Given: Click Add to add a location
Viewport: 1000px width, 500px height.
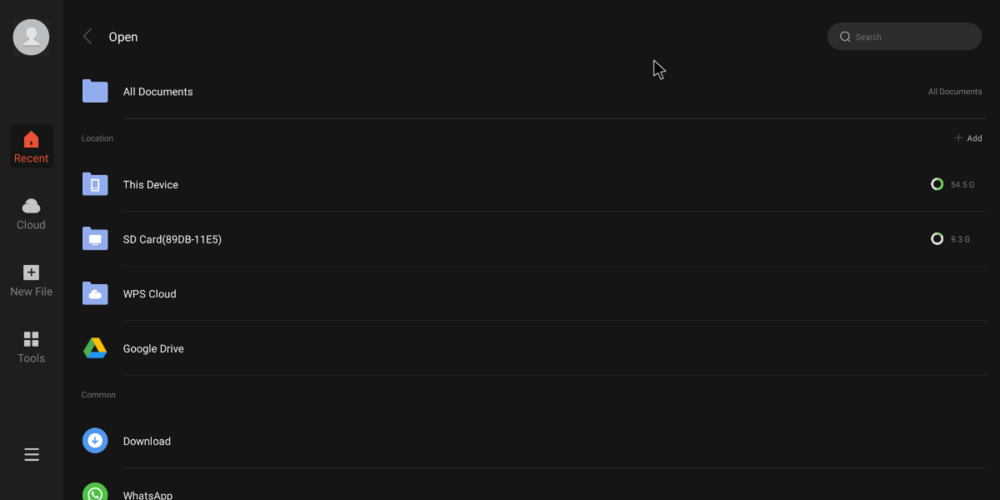Looking at the screenshot, I should coord(968,138).
